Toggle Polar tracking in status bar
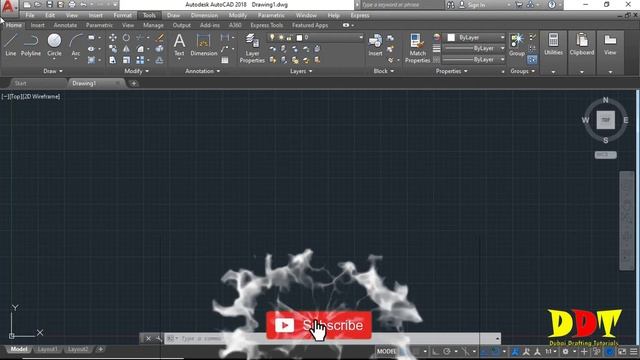This screenshot has width=640, height=360. [447, 351]
